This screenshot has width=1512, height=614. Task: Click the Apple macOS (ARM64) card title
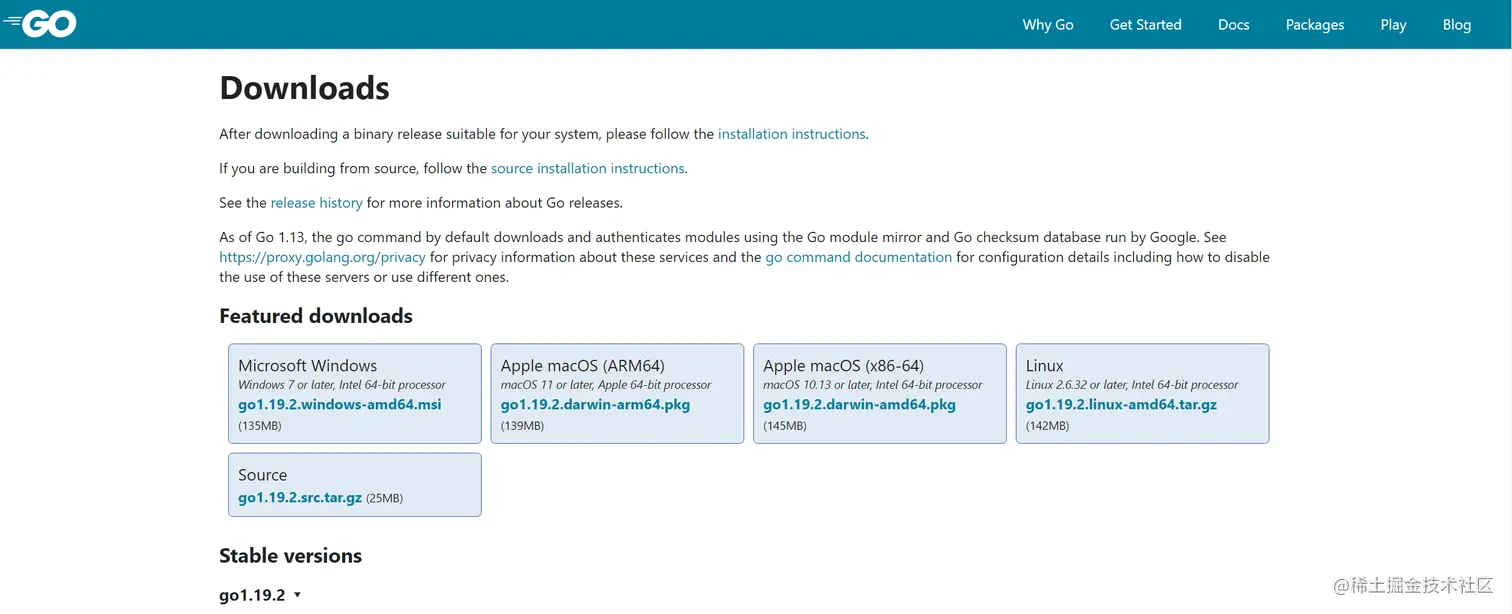(x=582, y=366)
